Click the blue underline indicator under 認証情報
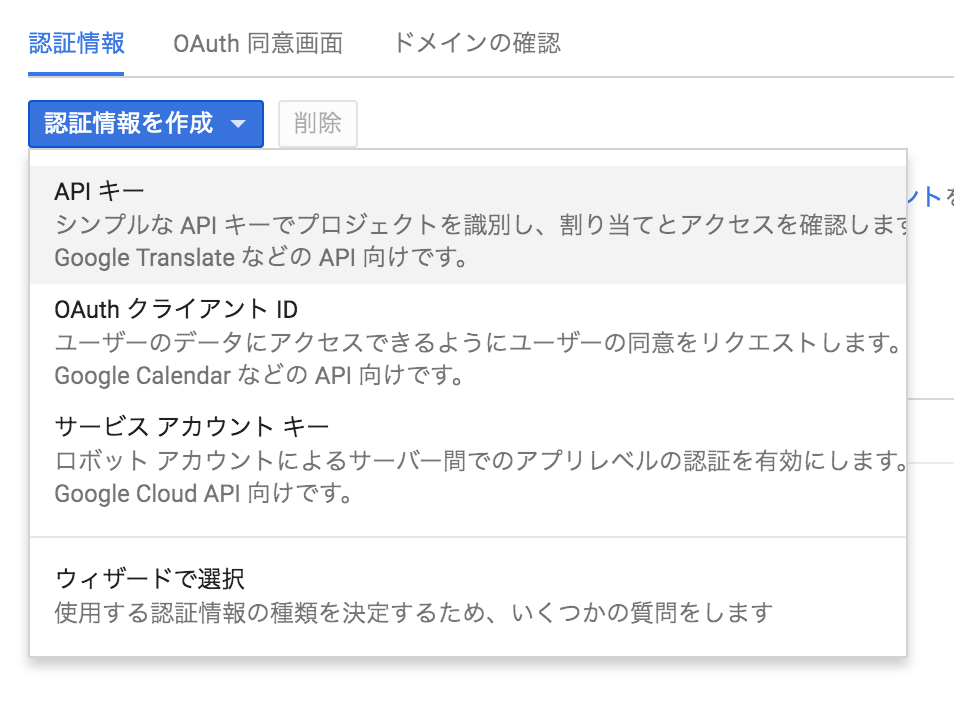This screenshot has height=716, width=954. (x=77, y=72)
